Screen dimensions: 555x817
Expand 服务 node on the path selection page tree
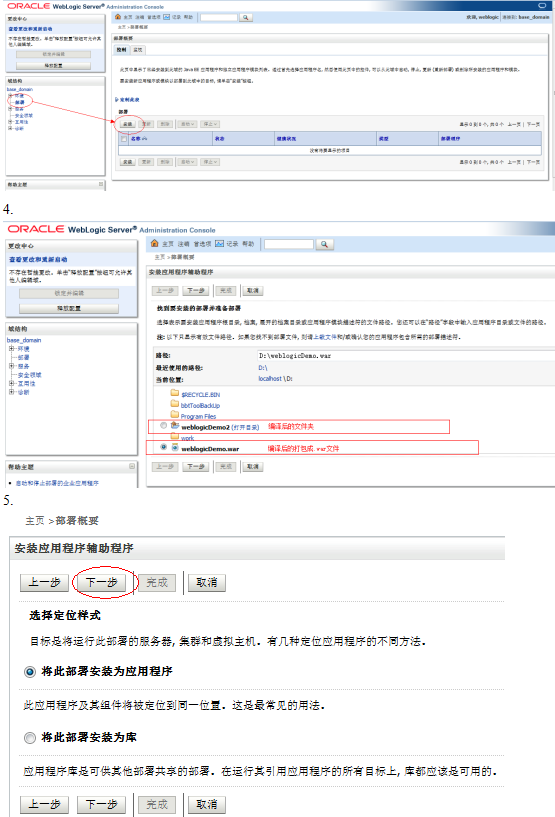click(11, 366)
